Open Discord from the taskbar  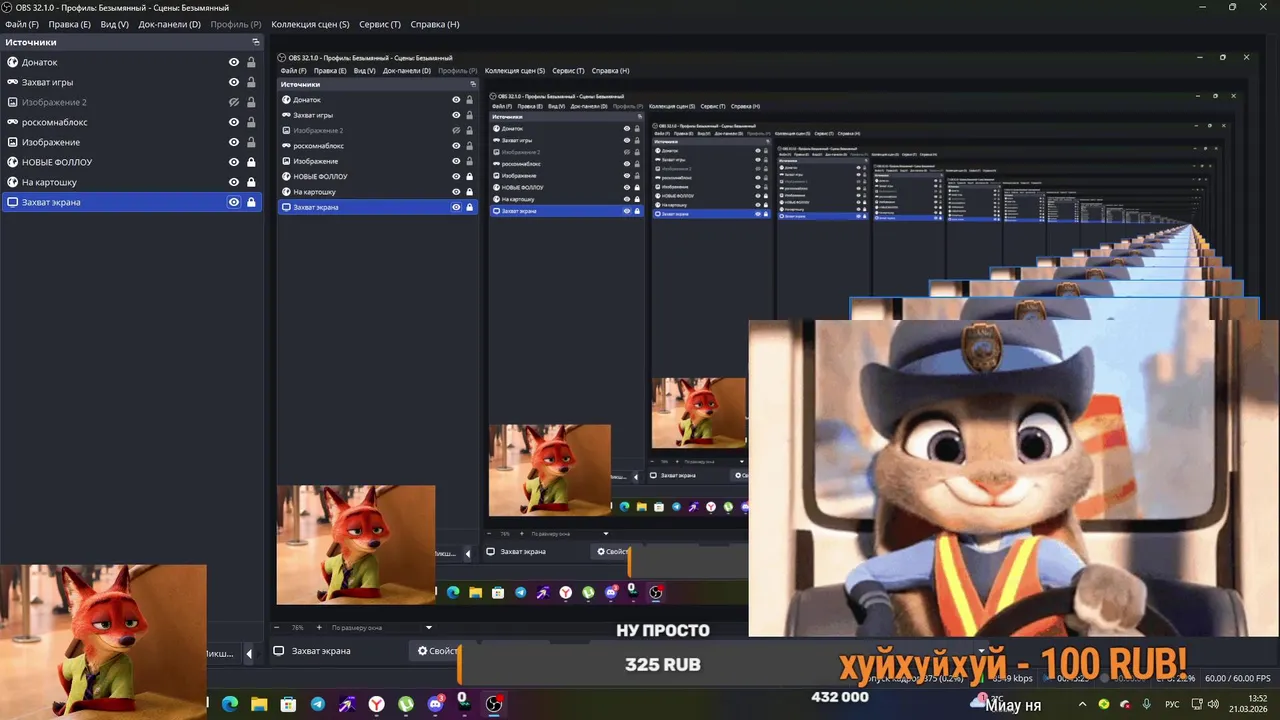click(x=435, y=704)
